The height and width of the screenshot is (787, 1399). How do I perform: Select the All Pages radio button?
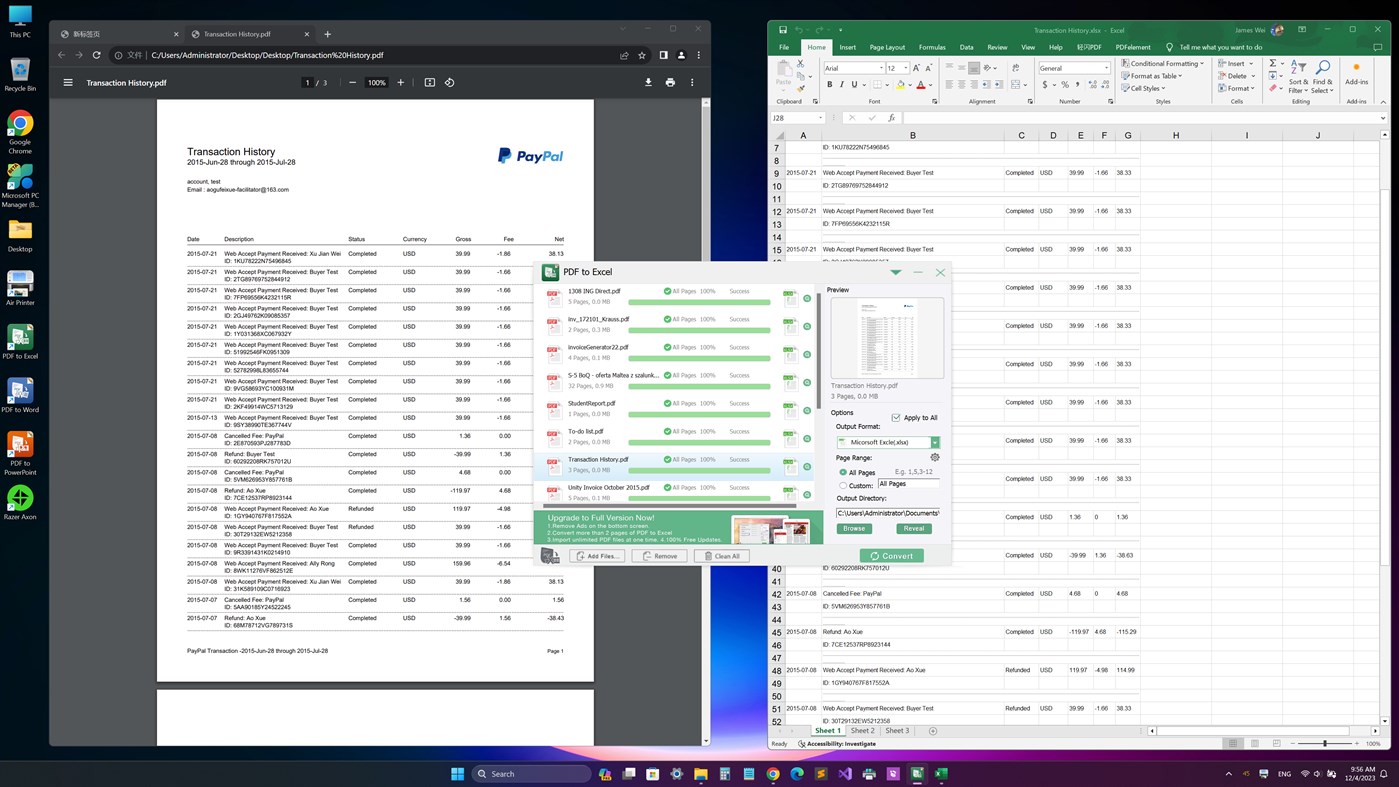(x=843, y=472)
